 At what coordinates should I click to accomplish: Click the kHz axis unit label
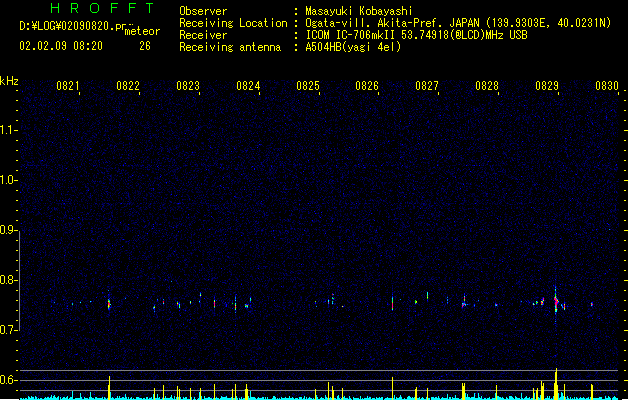tap(9, 81)
